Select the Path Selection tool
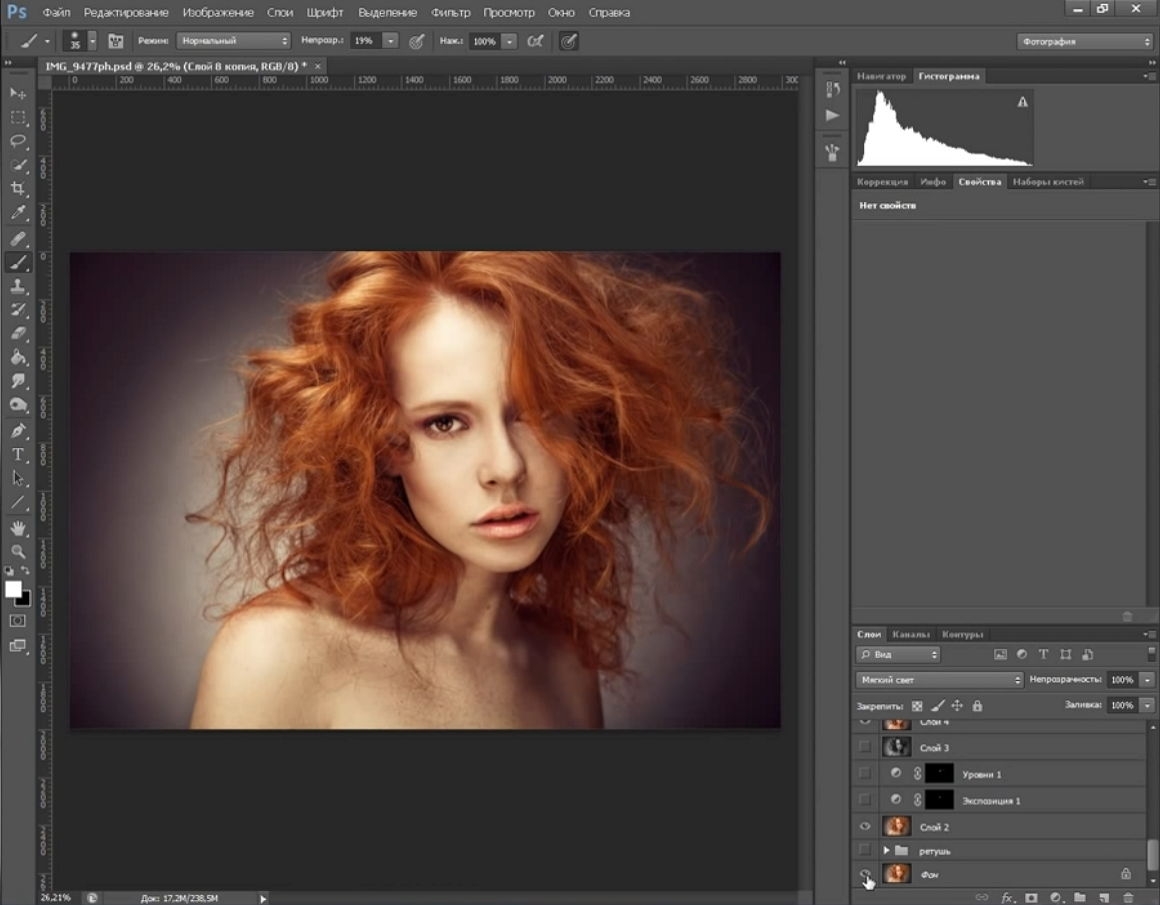The image size is (1160, 905). point(18,478)
